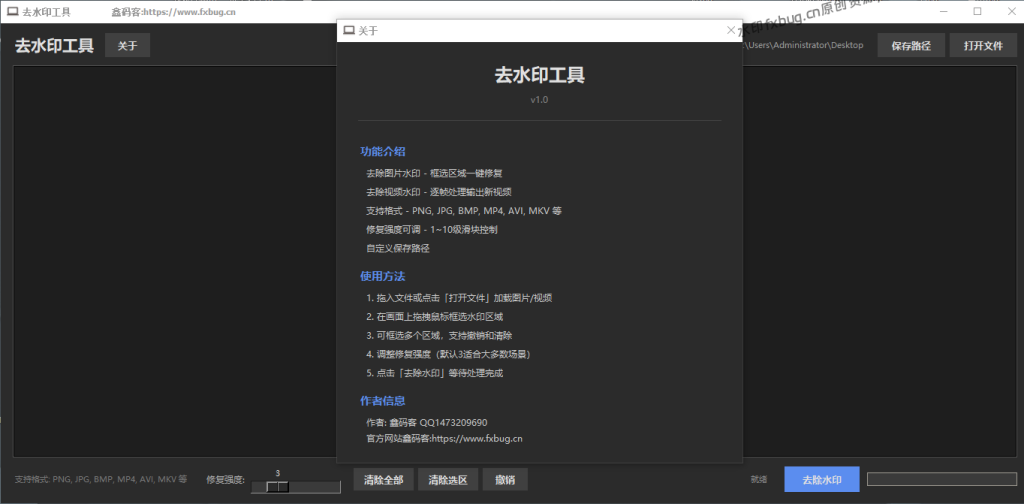This screenshot has width=1024, height=504.
Task: Click step 3 可框选多个区域 instruction
Action: point(439,336)
